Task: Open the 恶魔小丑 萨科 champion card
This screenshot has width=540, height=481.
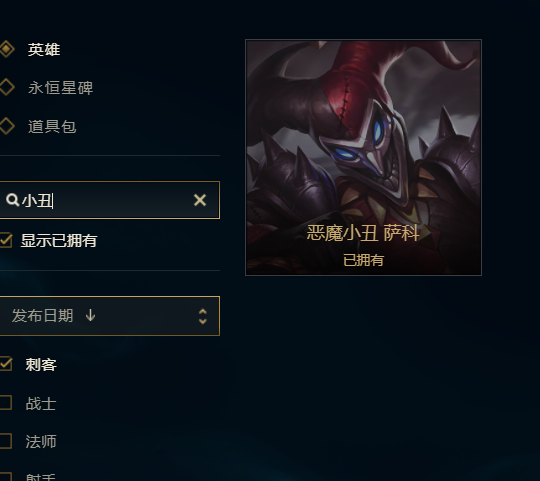Action: [363, 157]
